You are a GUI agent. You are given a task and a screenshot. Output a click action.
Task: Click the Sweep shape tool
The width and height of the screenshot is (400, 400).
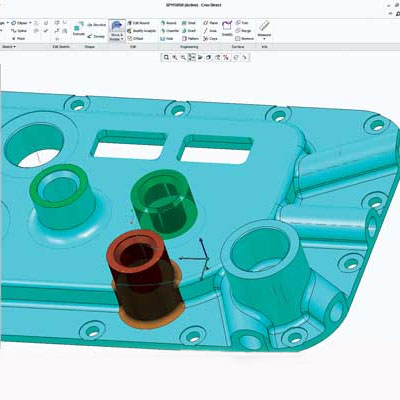96,36
